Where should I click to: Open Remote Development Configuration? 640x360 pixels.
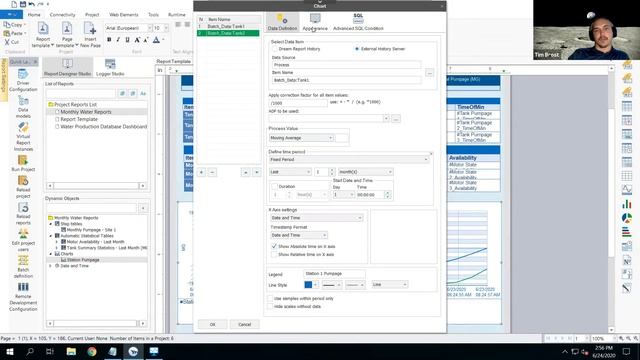pyautogui.click(x=23, y=296)
